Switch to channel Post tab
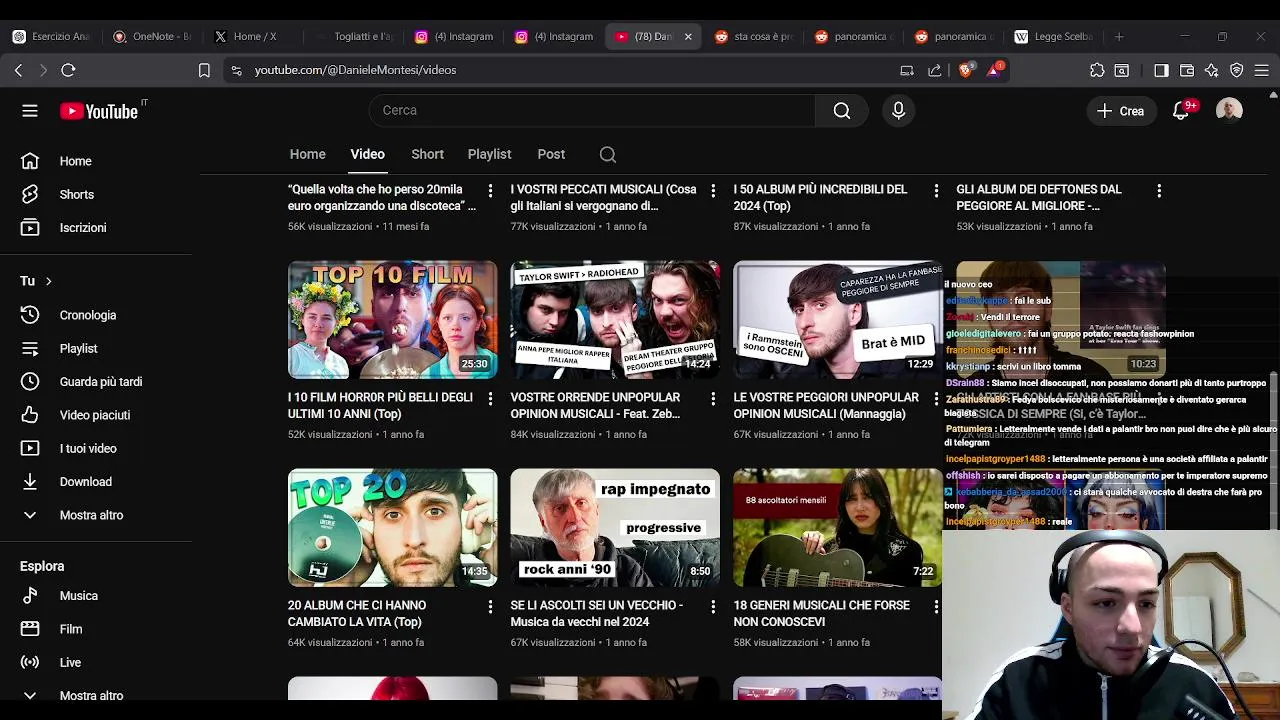 [551, 154]
